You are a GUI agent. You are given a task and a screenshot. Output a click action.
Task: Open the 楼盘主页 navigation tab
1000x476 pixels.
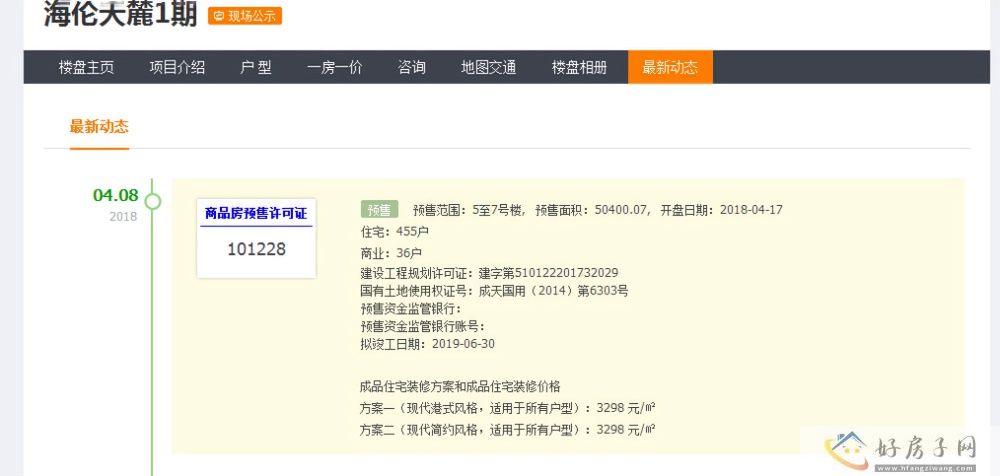86,68
